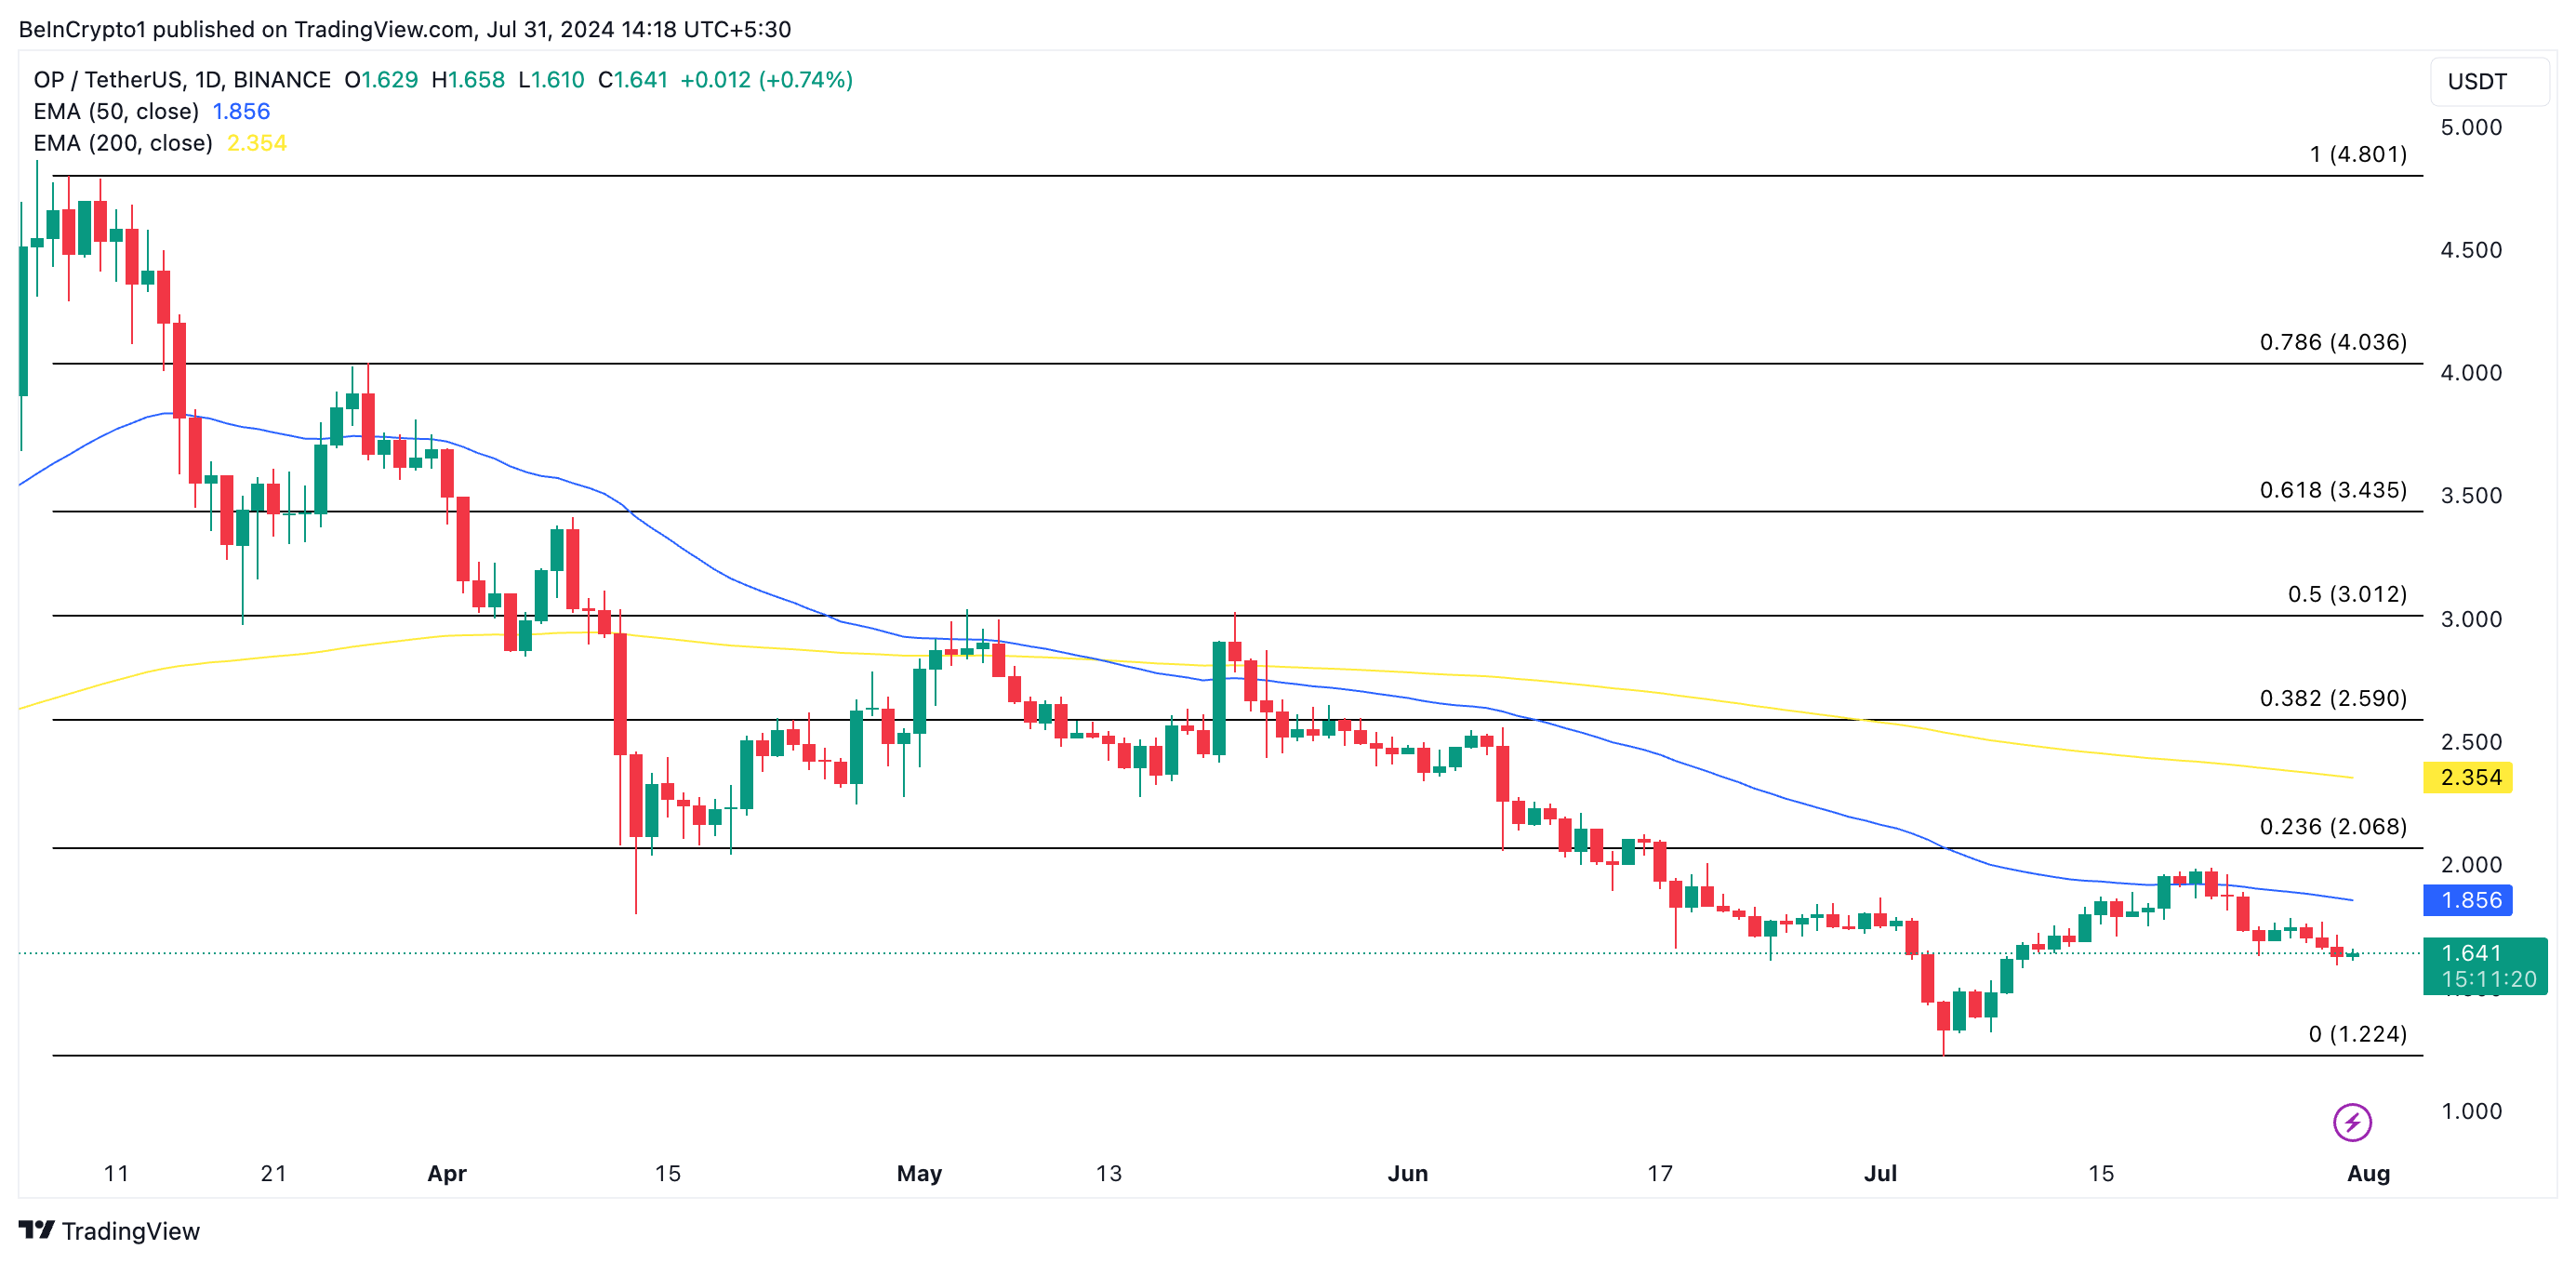The height and width of the screenshot is (1263, 2576).
Task: Click the 0.236 (2.068) Fibonacci label
Action: coord(2332,826)
